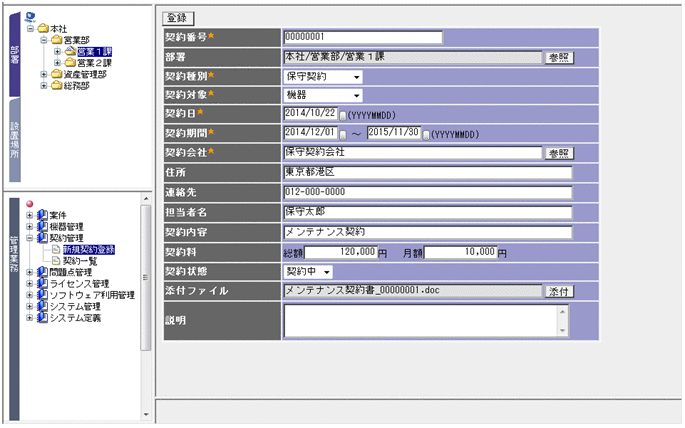The image size is (685, 428).
Task: Click the 連絡先 input field
Action: pyautogui.click(x=428, y=192)
